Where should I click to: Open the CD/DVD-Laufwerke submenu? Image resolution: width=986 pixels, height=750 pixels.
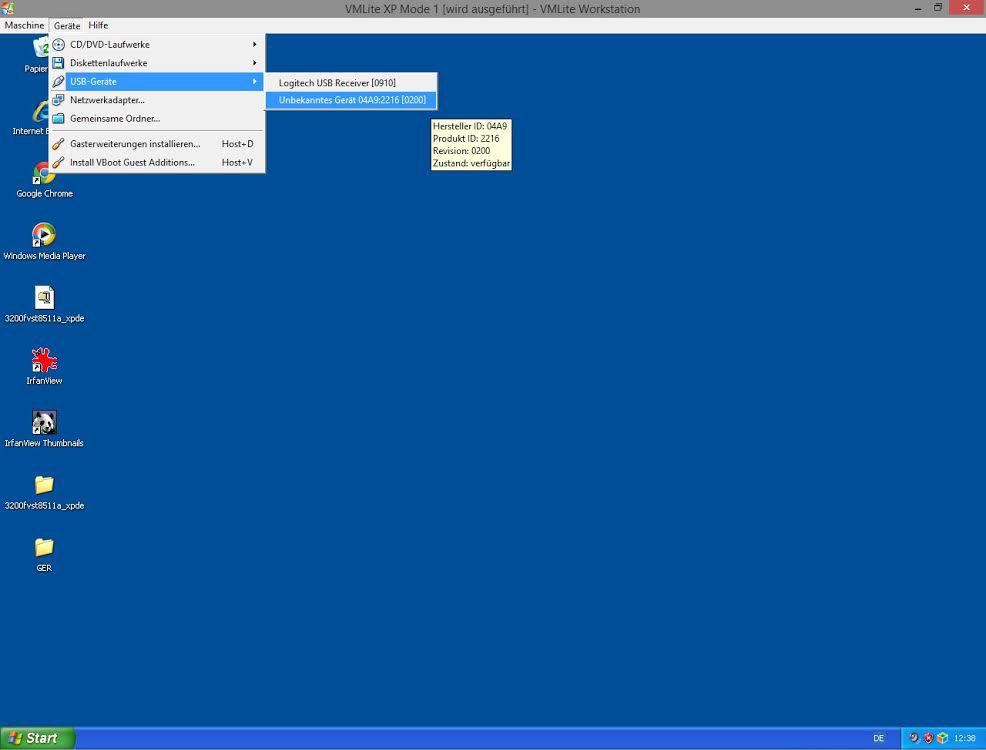156,45
